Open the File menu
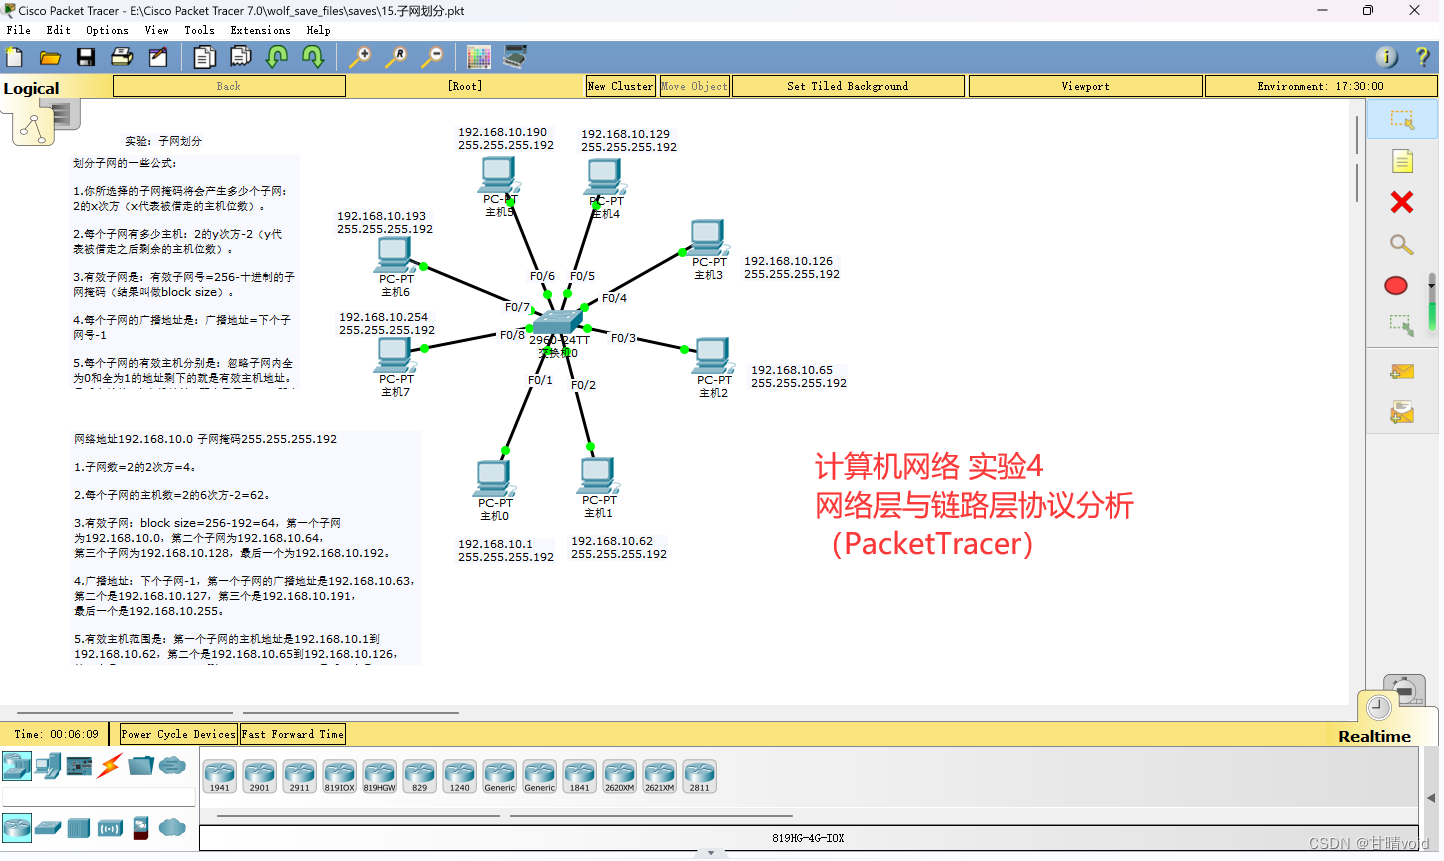Screen dimensions: 1444x861 click(x=19, y=30)
